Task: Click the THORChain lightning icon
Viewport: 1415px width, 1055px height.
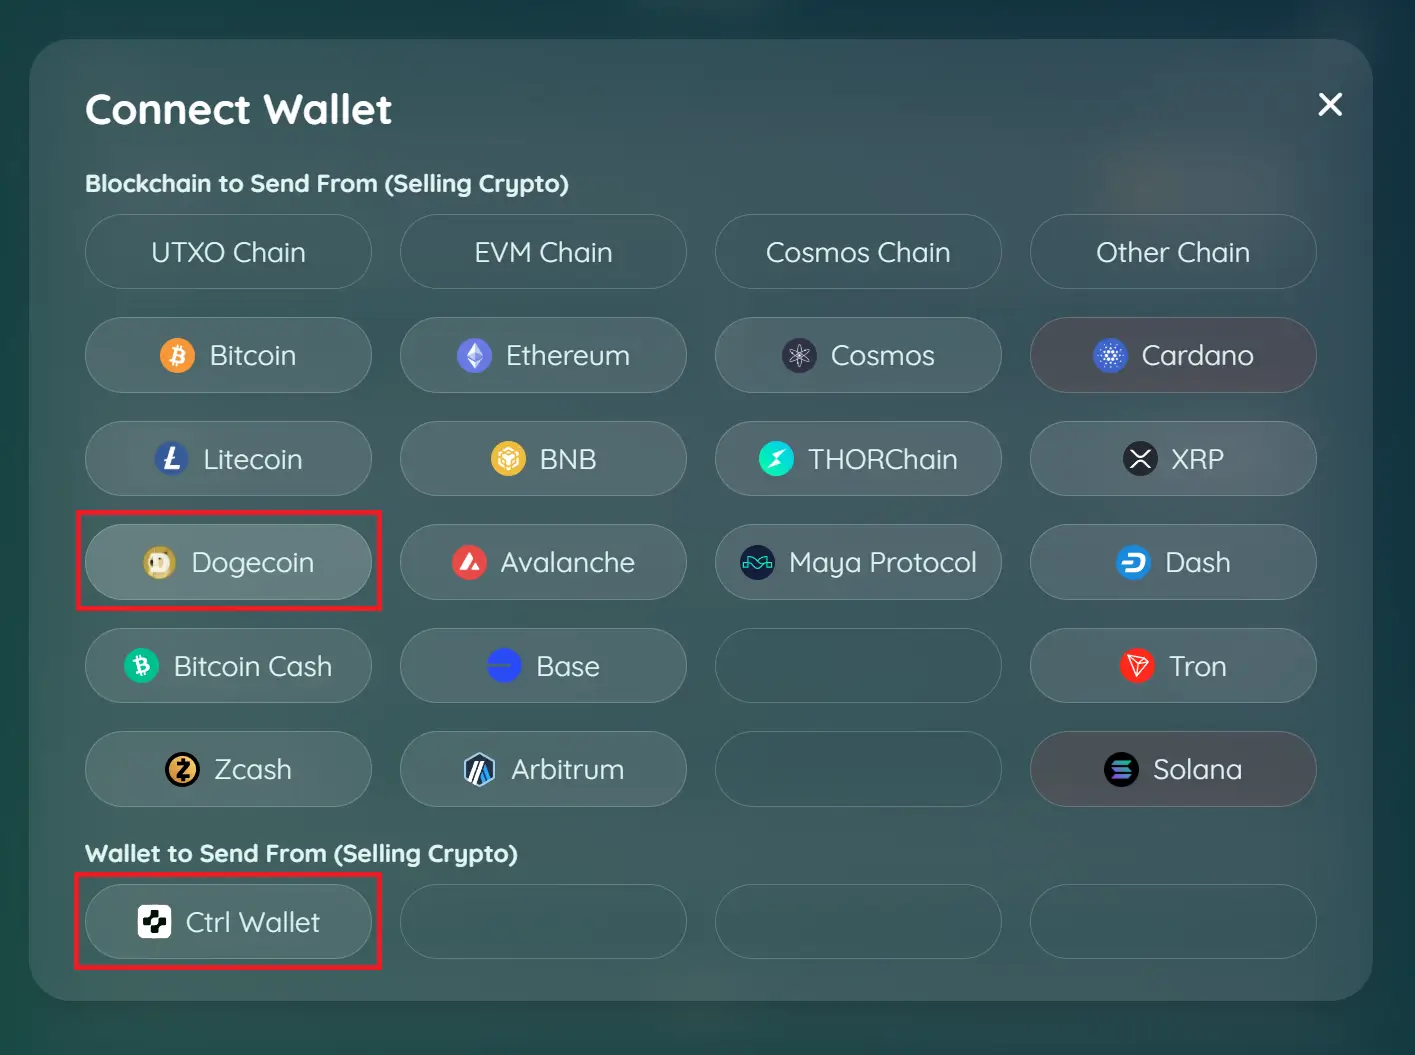Action: pyautogui.click(x=776, y=459)
